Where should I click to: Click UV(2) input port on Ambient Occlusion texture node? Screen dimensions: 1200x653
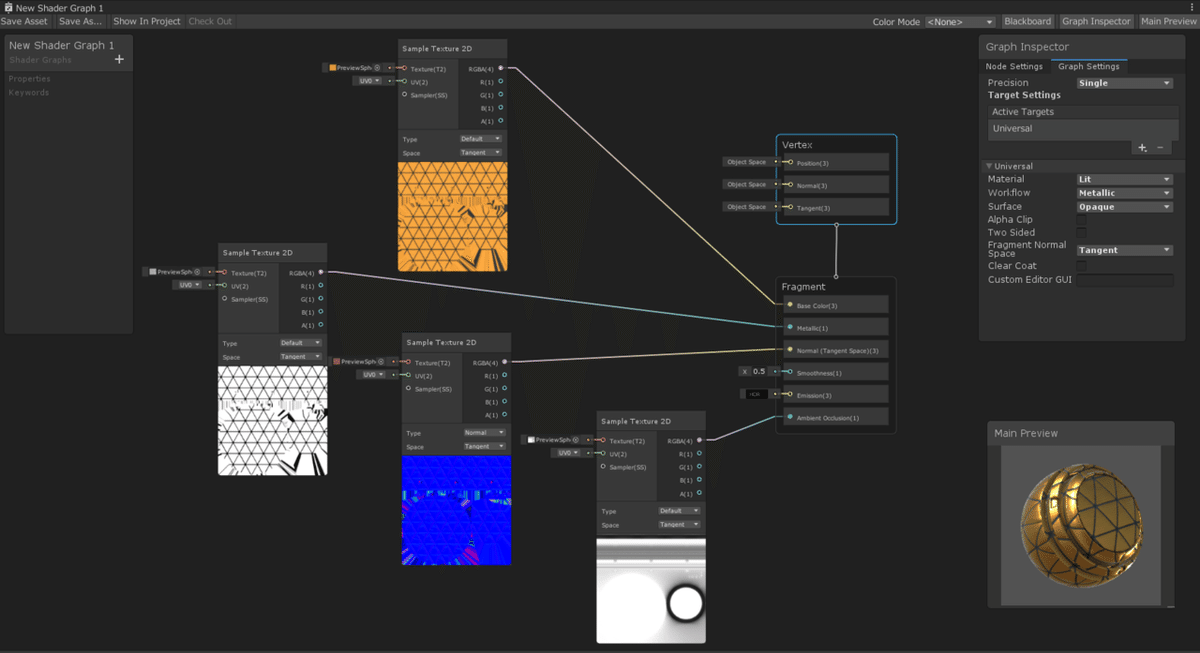[603, 454]
